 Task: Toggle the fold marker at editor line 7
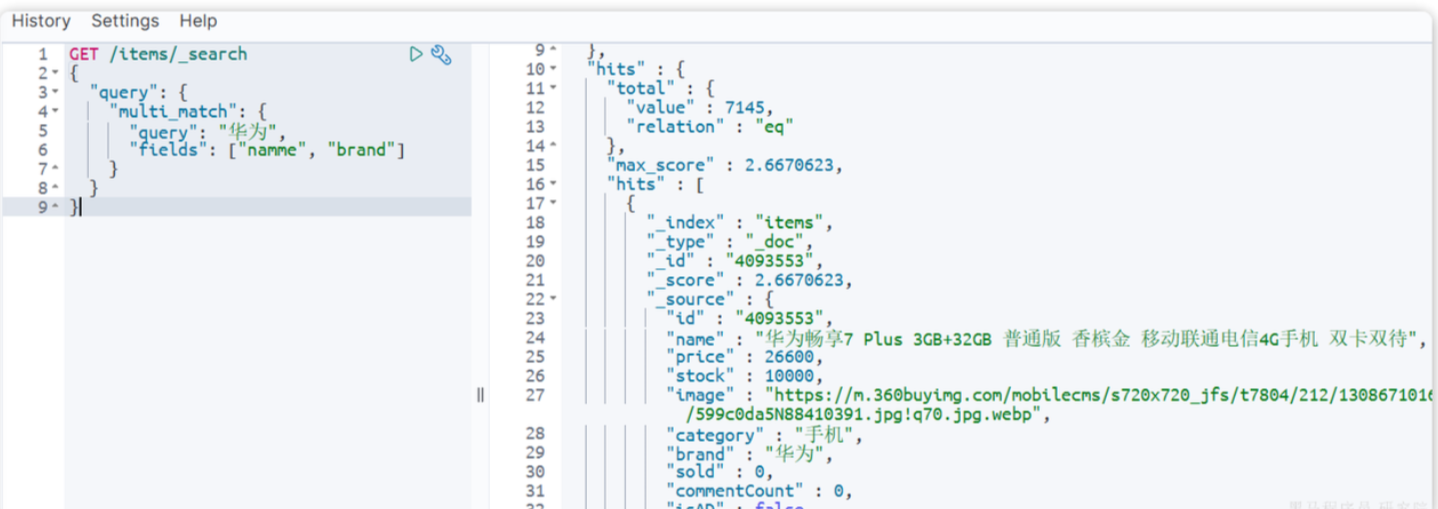point(56,169)
